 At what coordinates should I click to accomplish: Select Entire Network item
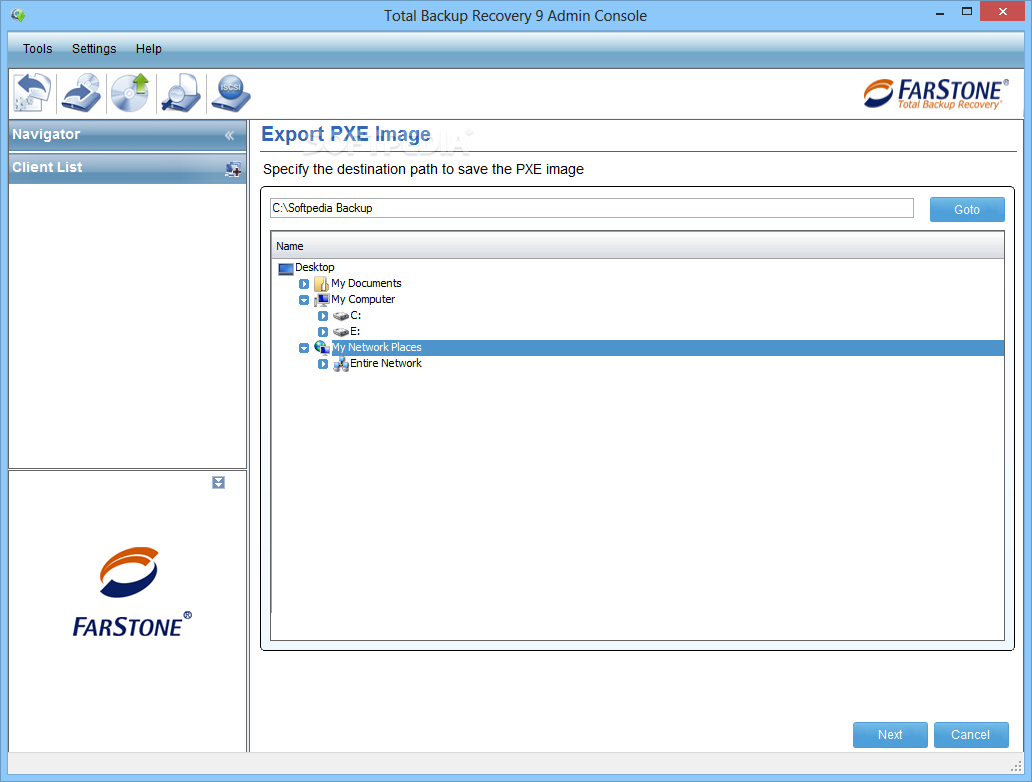coord(386,363)
